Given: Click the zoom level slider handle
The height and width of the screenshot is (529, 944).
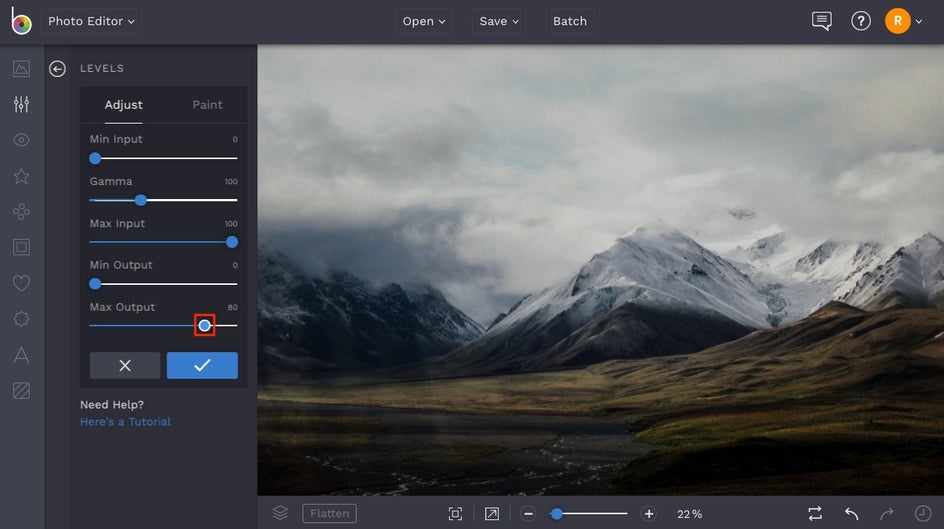Looking at the screenshot, I should coord(557,513).
